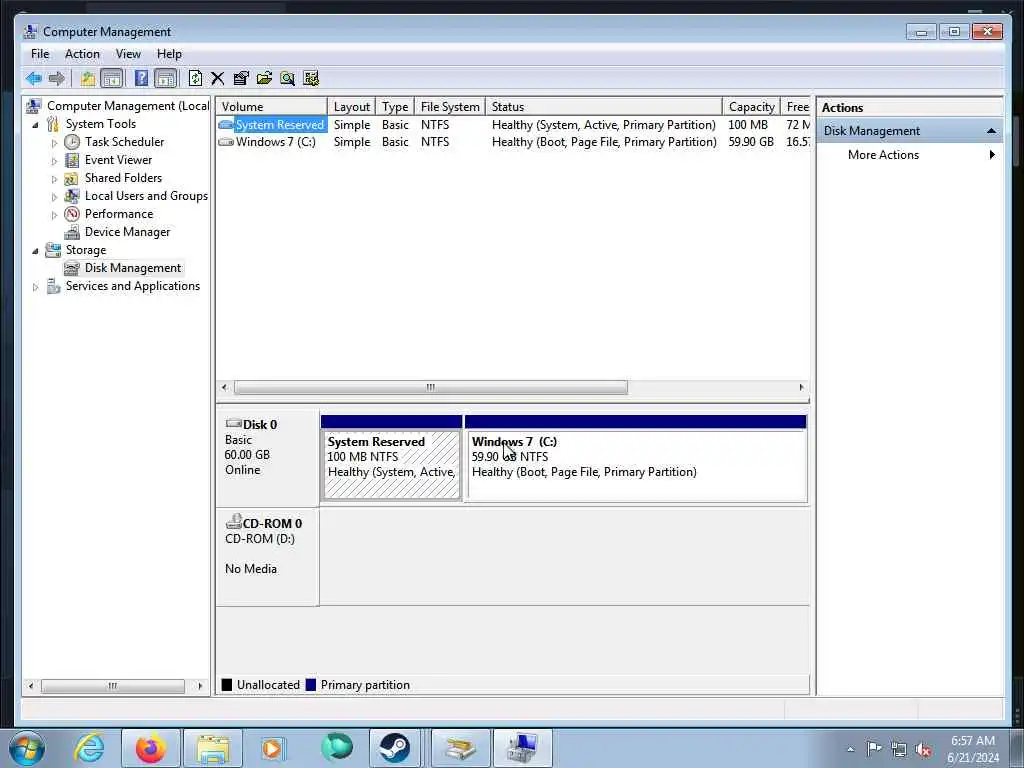The image size is (1024, 768).
Task: Click volume list scroll right arrow
Action: (801, 387)
